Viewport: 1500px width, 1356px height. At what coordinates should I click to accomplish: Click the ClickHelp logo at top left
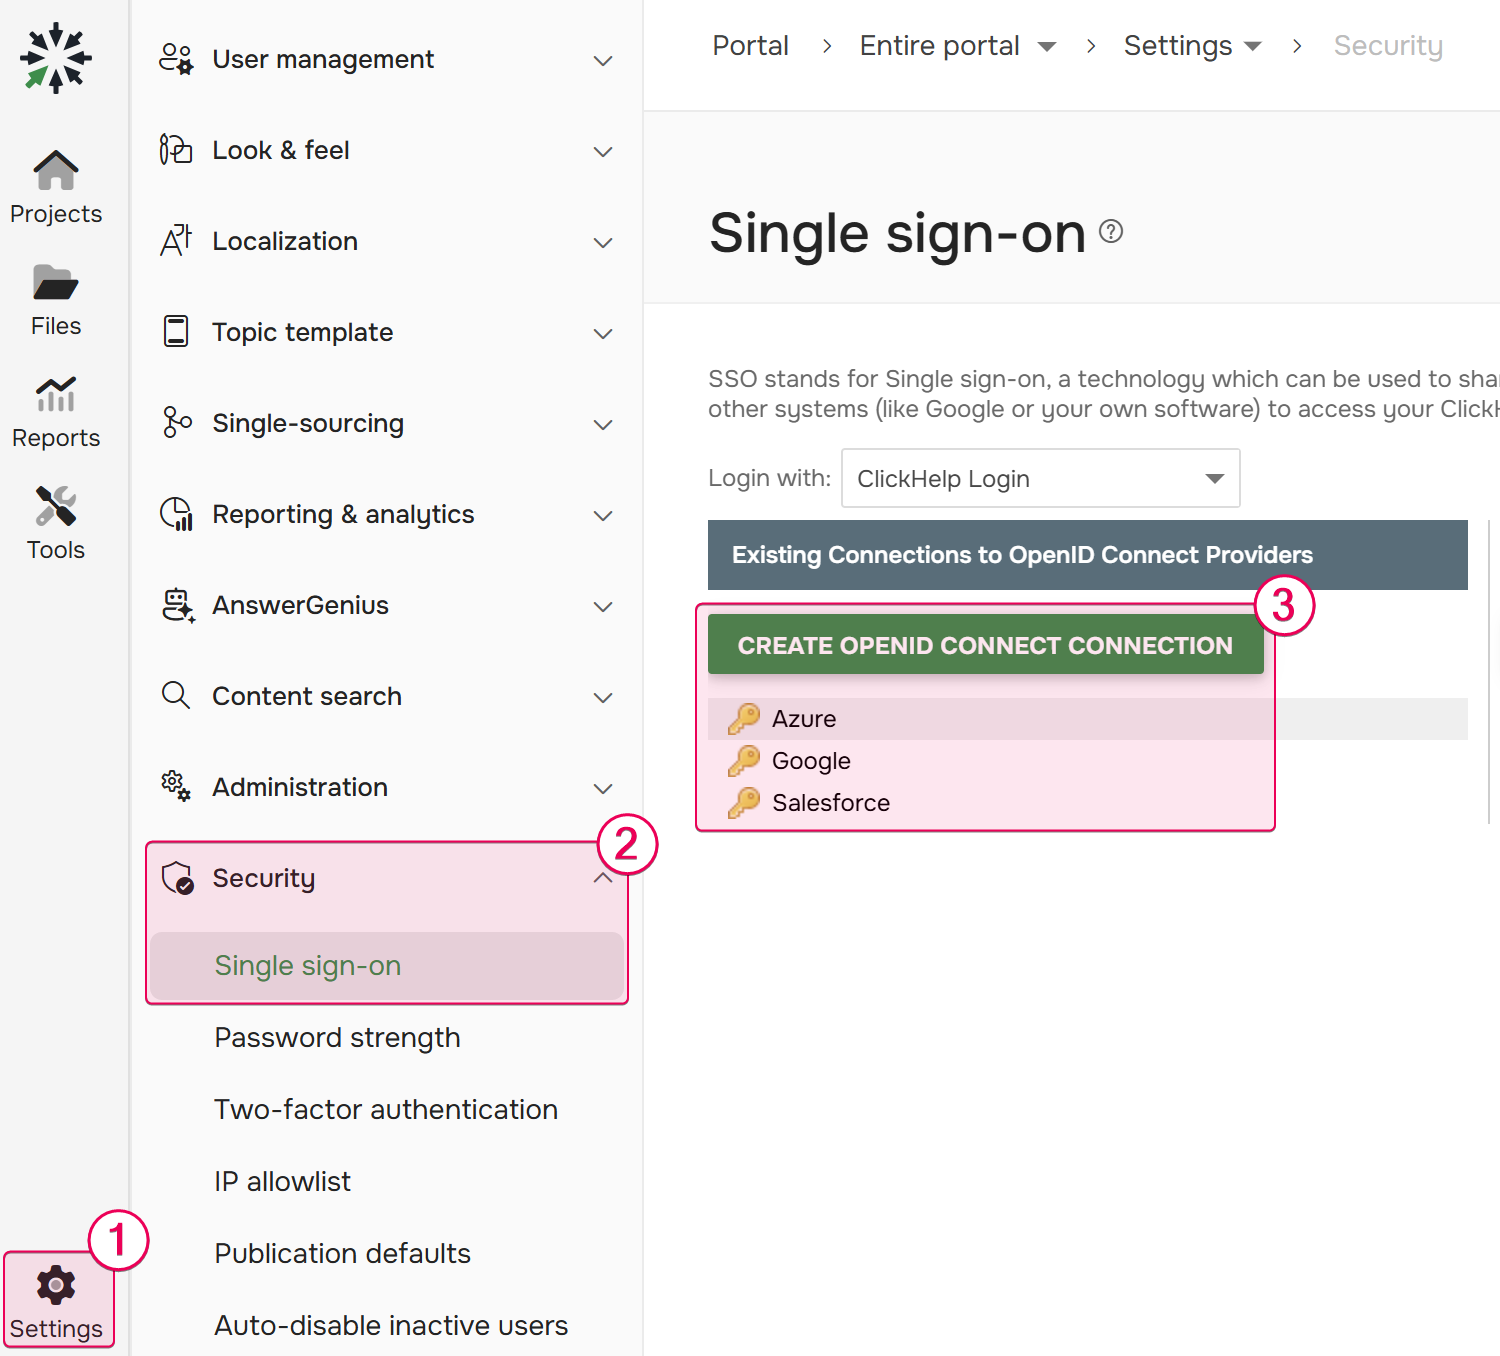(55, 57)
